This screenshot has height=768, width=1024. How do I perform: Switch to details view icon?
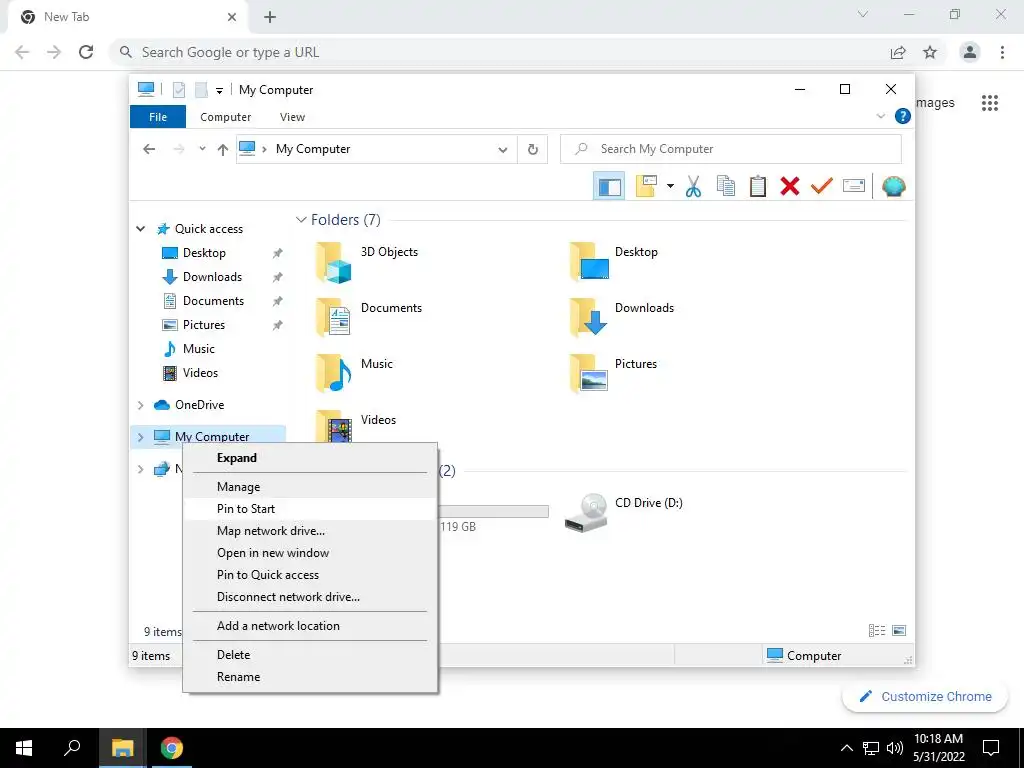tap(877, 630)
